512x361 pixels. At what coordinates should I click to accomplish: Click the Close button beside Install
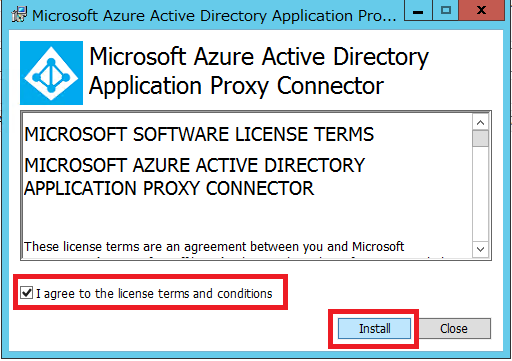click(454, 329)
